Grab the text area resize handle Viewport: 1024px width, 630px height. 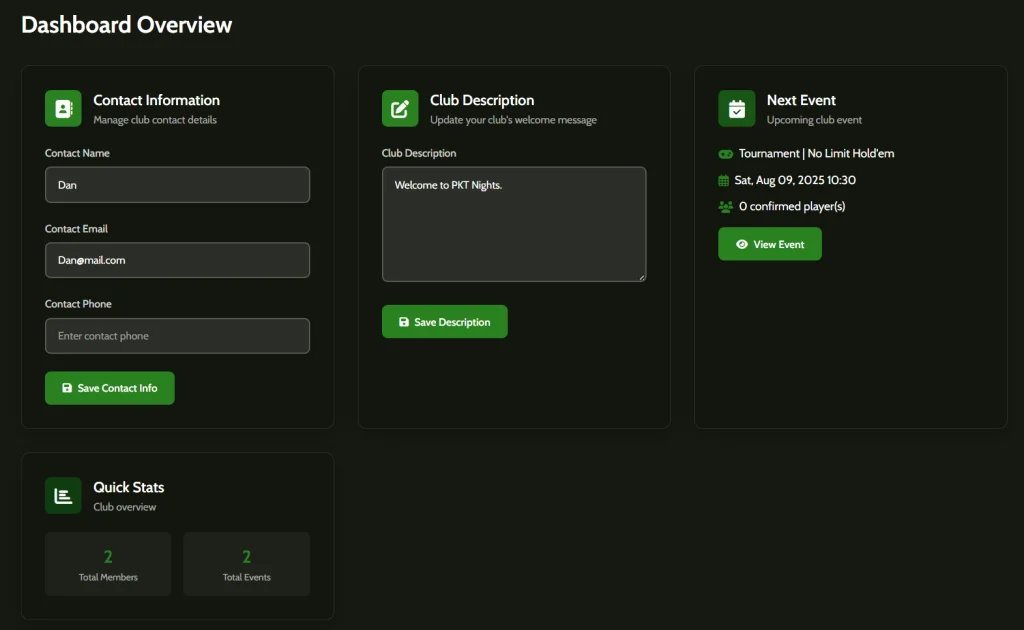pyautogui.click(x=641, y=276)
